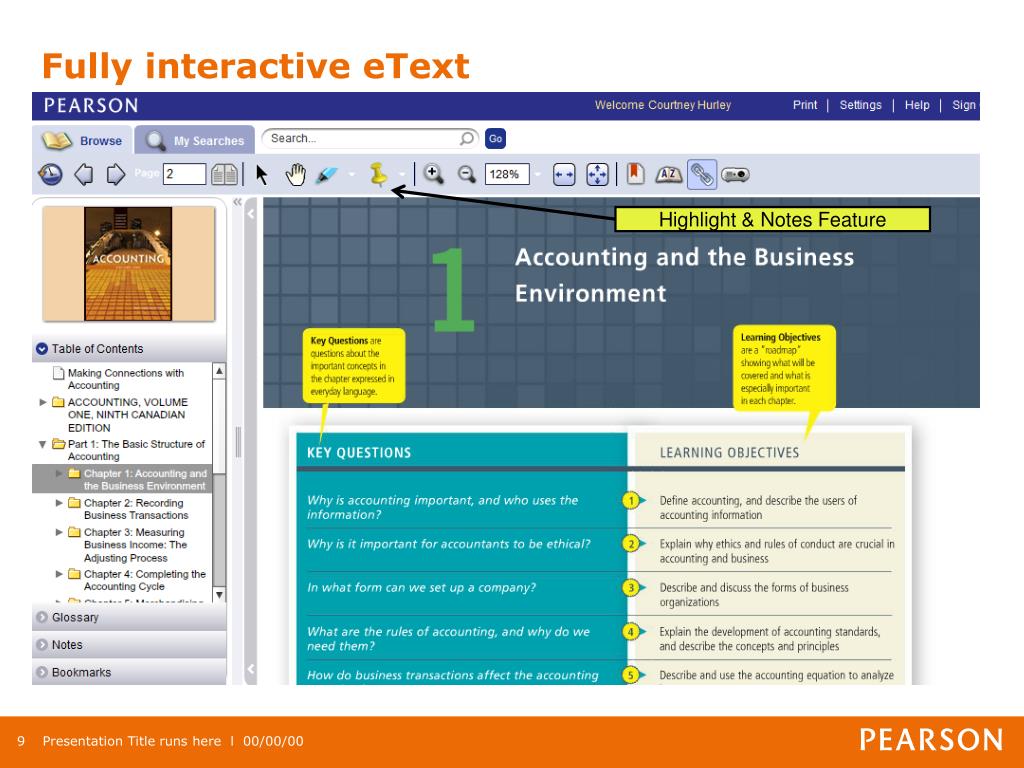Open Help from top bar
Viewport: 1024px width, 768px height.
click(917, 105)
